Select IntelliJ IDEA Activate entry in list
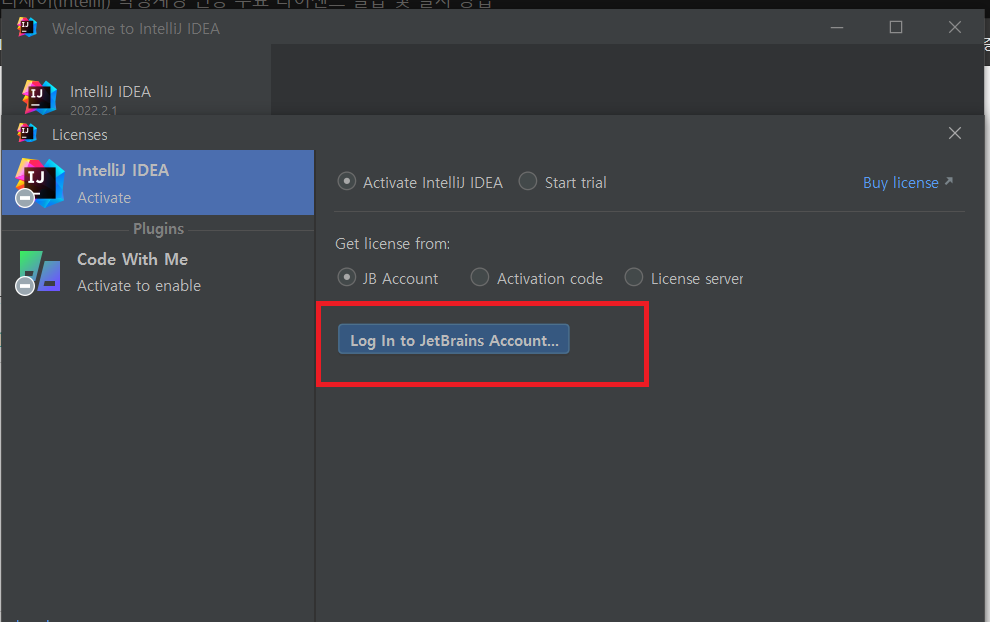Screen dimensions: 990x622 point(158,182)
